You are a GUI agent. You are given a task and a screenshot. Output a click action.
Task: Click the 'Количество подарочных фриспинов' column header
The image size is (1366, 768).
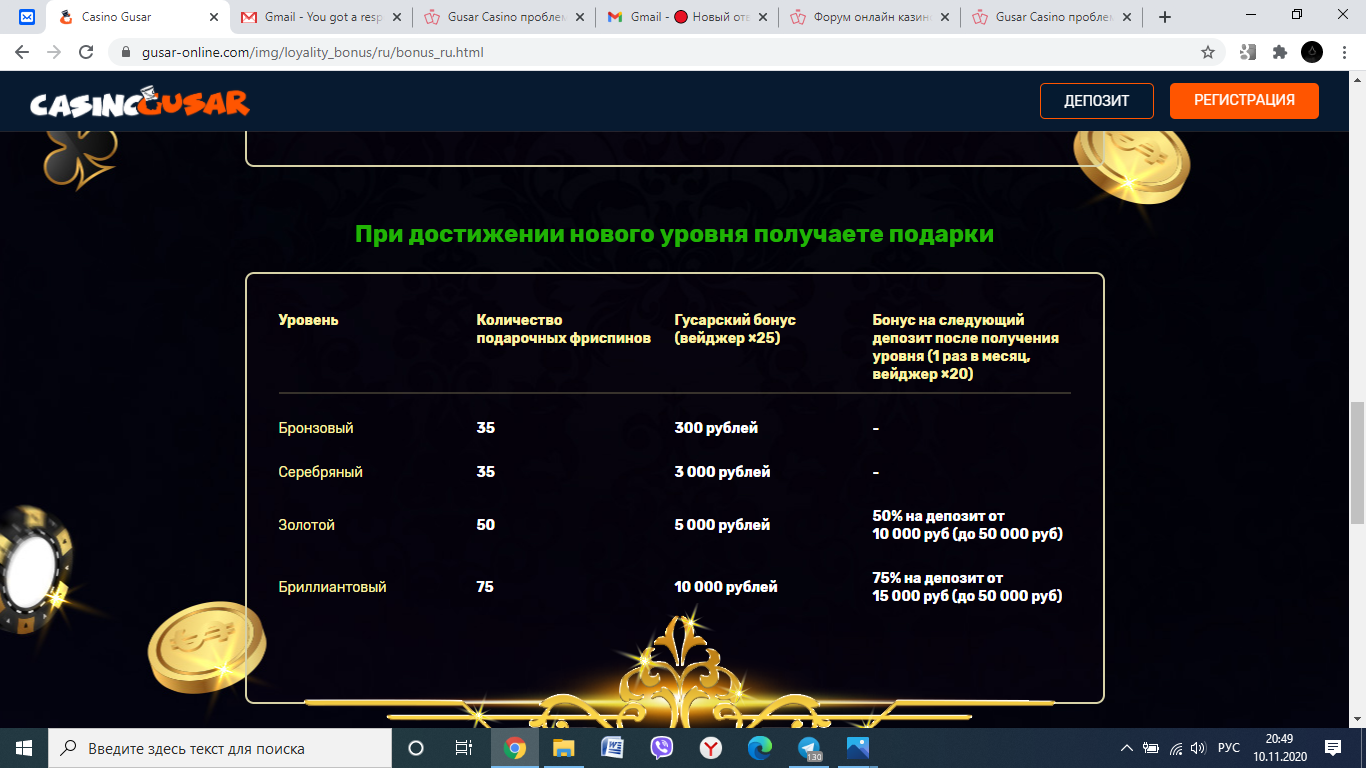coord(564,329)
